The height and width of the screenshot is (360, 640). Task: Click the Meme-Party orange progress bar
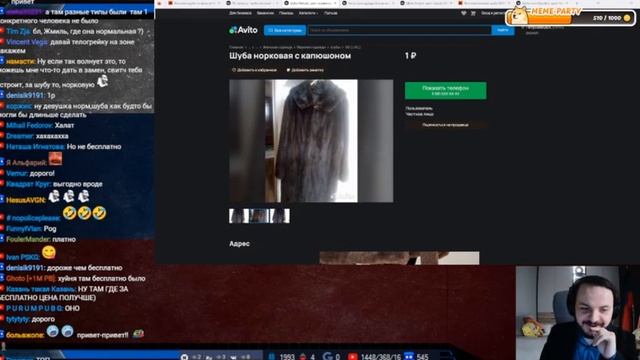[x=551, y=19]
